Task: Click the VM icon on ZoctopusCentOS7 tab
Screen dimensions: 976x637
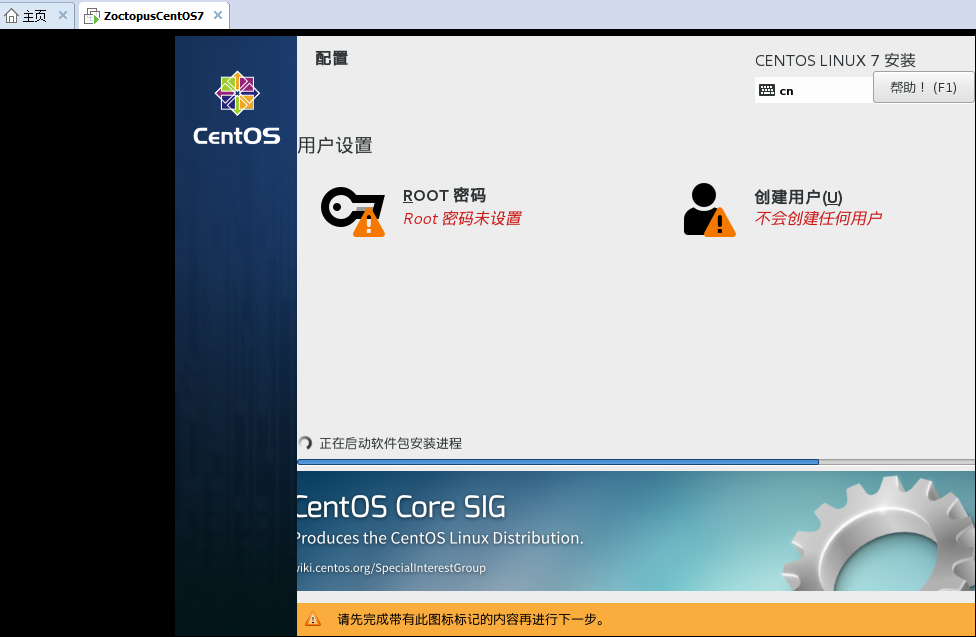Action: (x=92, y=16)
